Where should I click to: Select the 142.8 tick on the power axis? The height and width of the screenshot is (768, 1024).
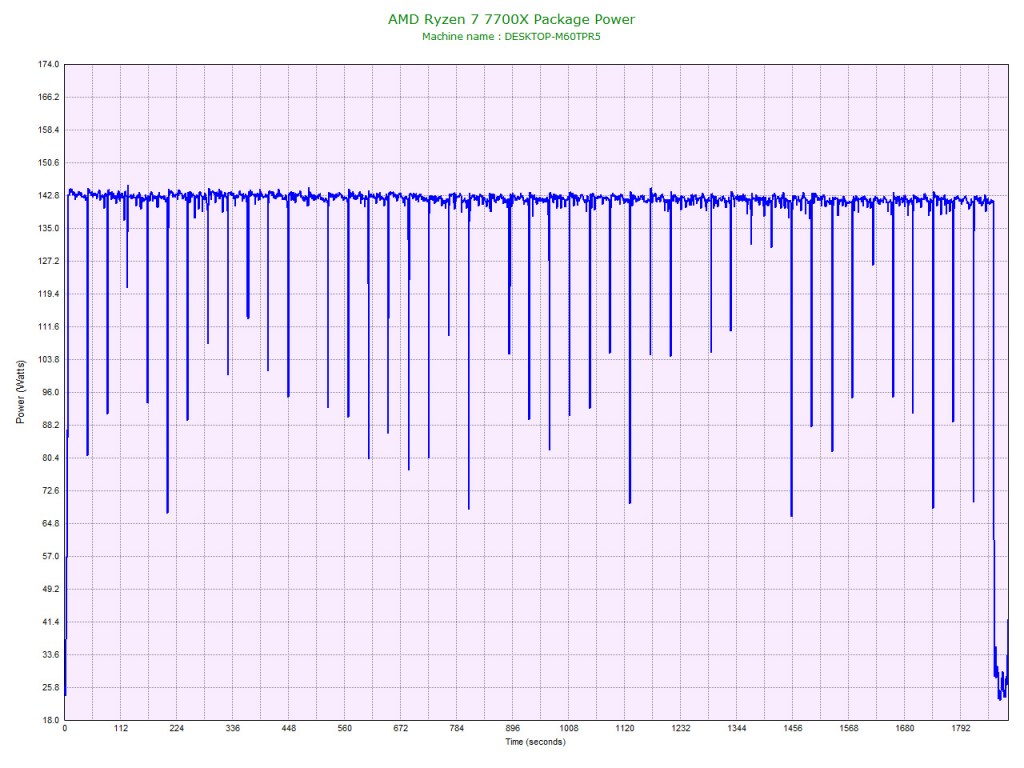click(x=48, y=195)
